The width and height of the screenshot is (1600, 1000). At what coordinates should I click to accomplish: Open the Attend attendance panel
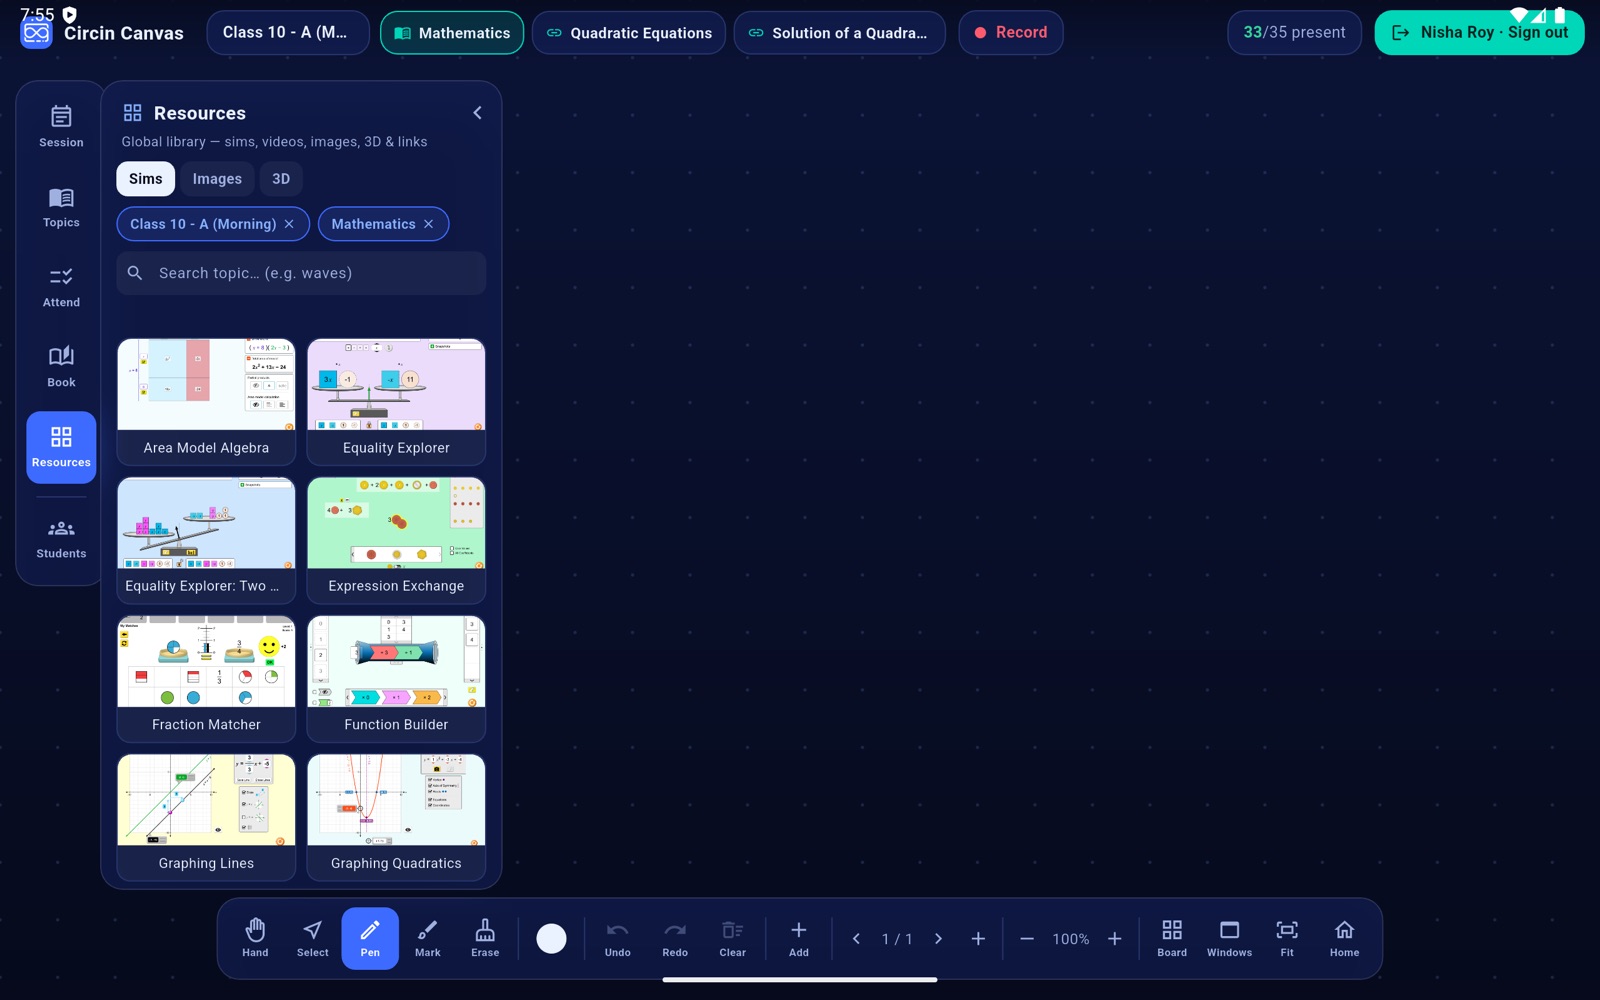click(x=61, y=287)
